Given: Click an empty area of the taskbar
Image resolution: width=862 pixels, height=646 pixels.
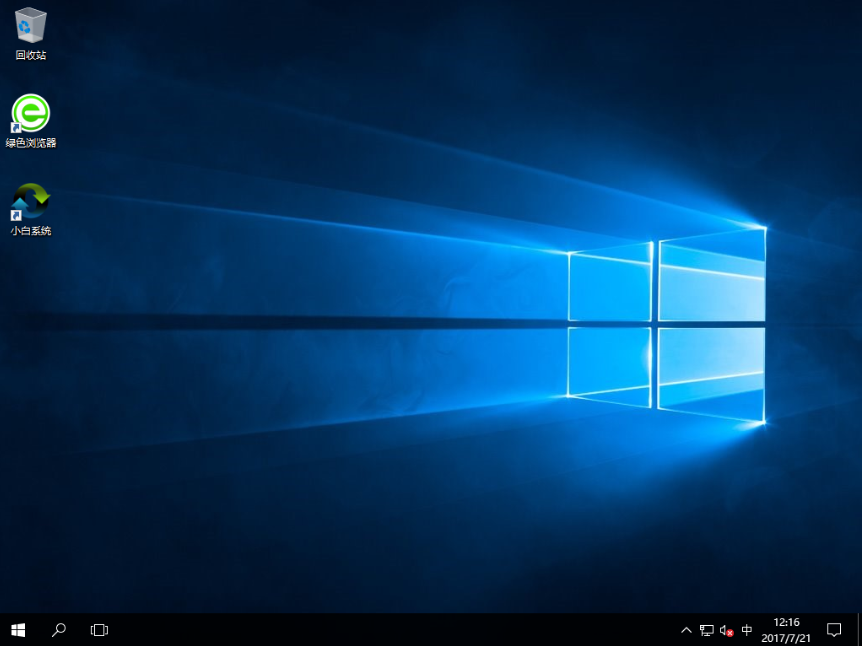Looking at the screenshot, I should tap(400, 630).
